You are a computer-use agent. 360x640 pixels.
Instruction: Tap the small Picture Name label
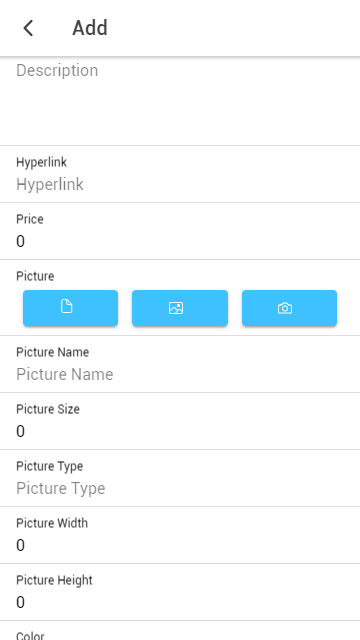(53, 352)
